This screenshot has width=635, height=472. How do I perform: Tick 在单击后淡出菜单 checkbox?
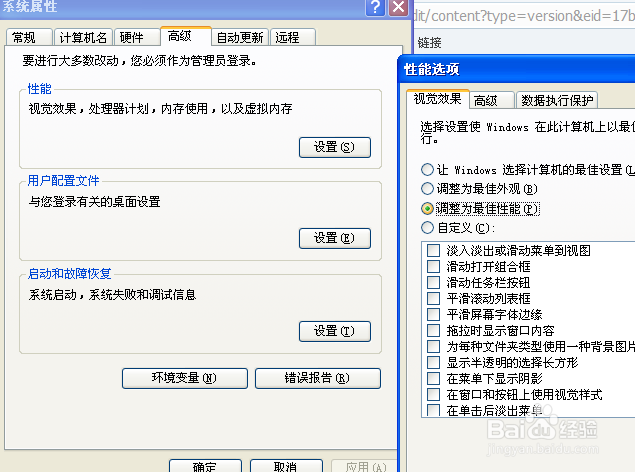click(x=433, y=410)
